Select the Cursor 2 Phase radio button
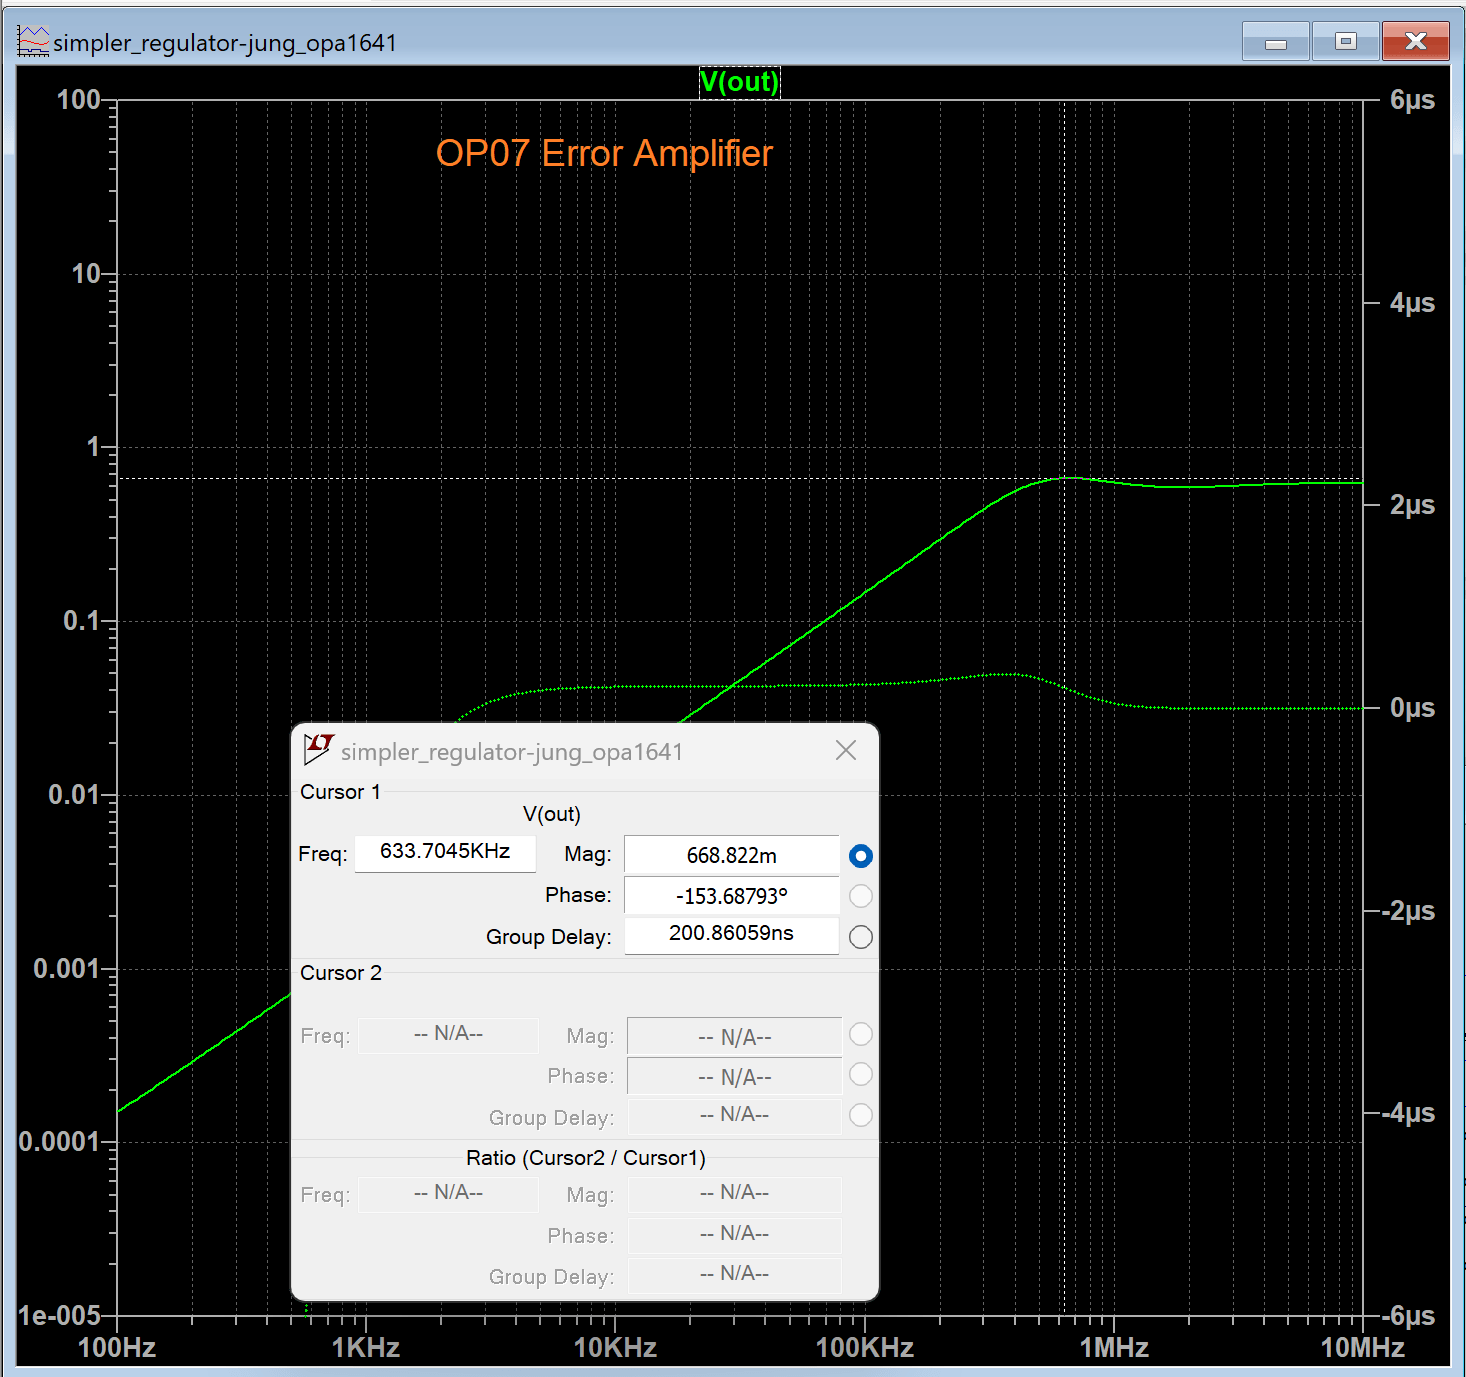Image resolution: width=1466 pixels, height=1377 pixels. tap(860, 1074)
